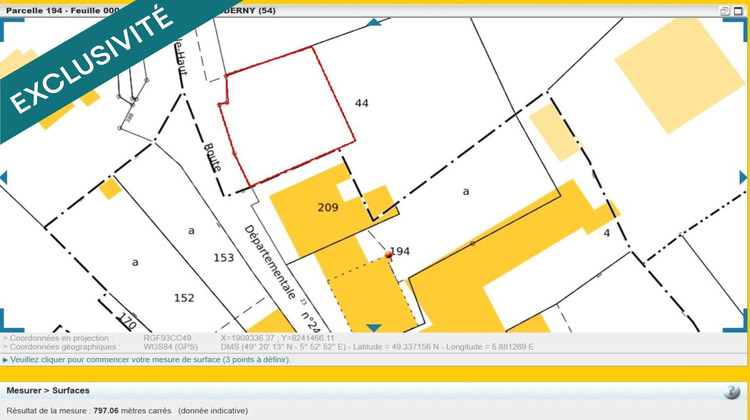Open the help question mark icon
750x420 pixels.
click(731, 391)
